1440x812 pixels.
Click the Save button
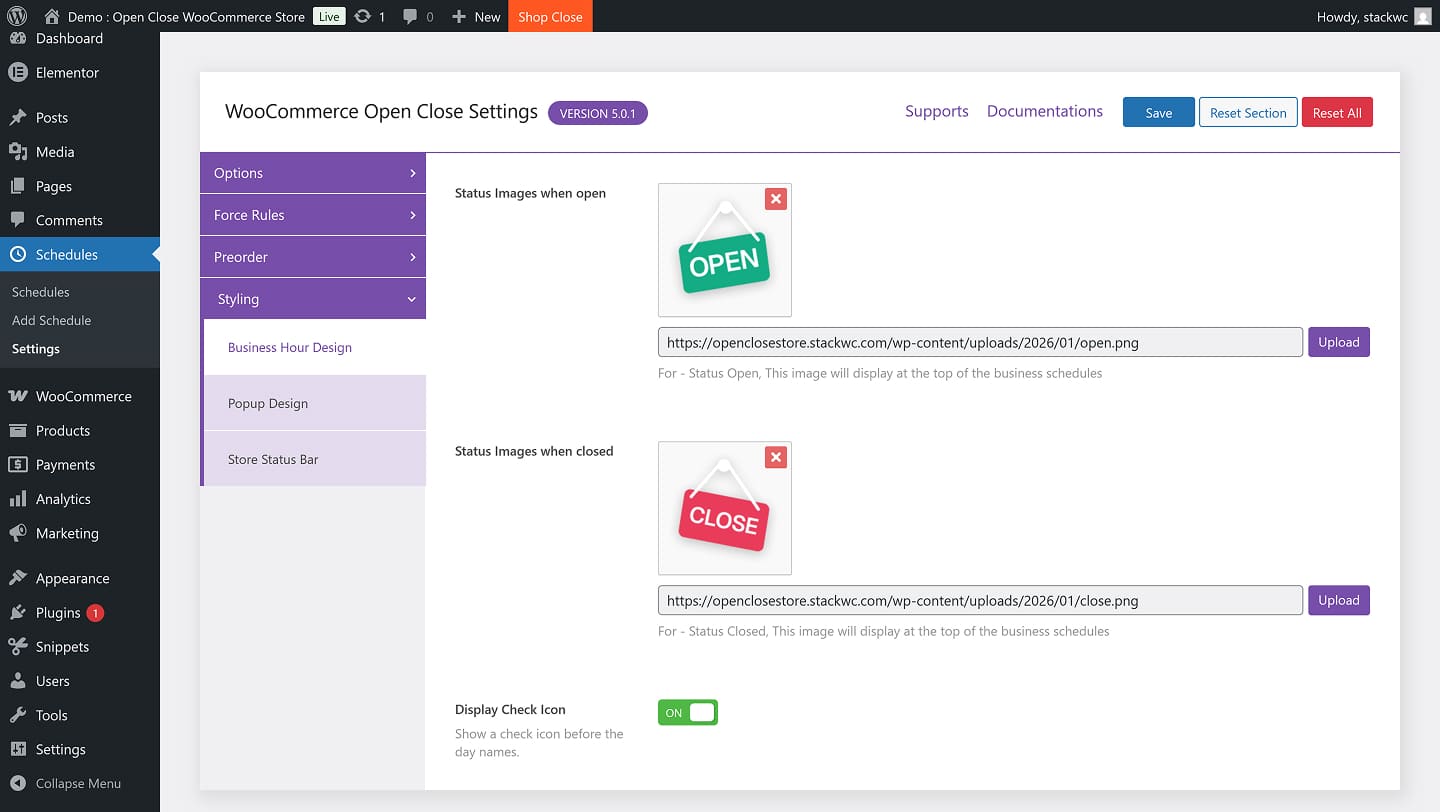1159,112
